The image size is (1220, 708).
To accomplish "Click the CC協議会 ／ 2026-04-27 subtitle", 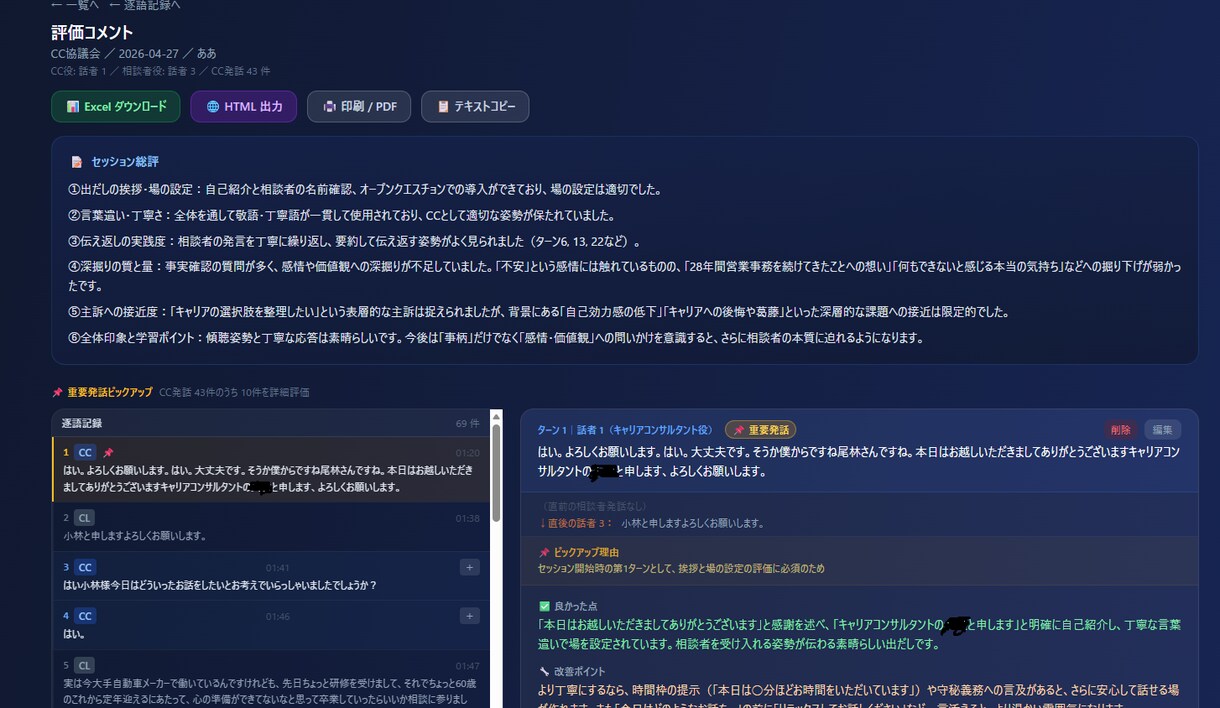I will 134,54.
